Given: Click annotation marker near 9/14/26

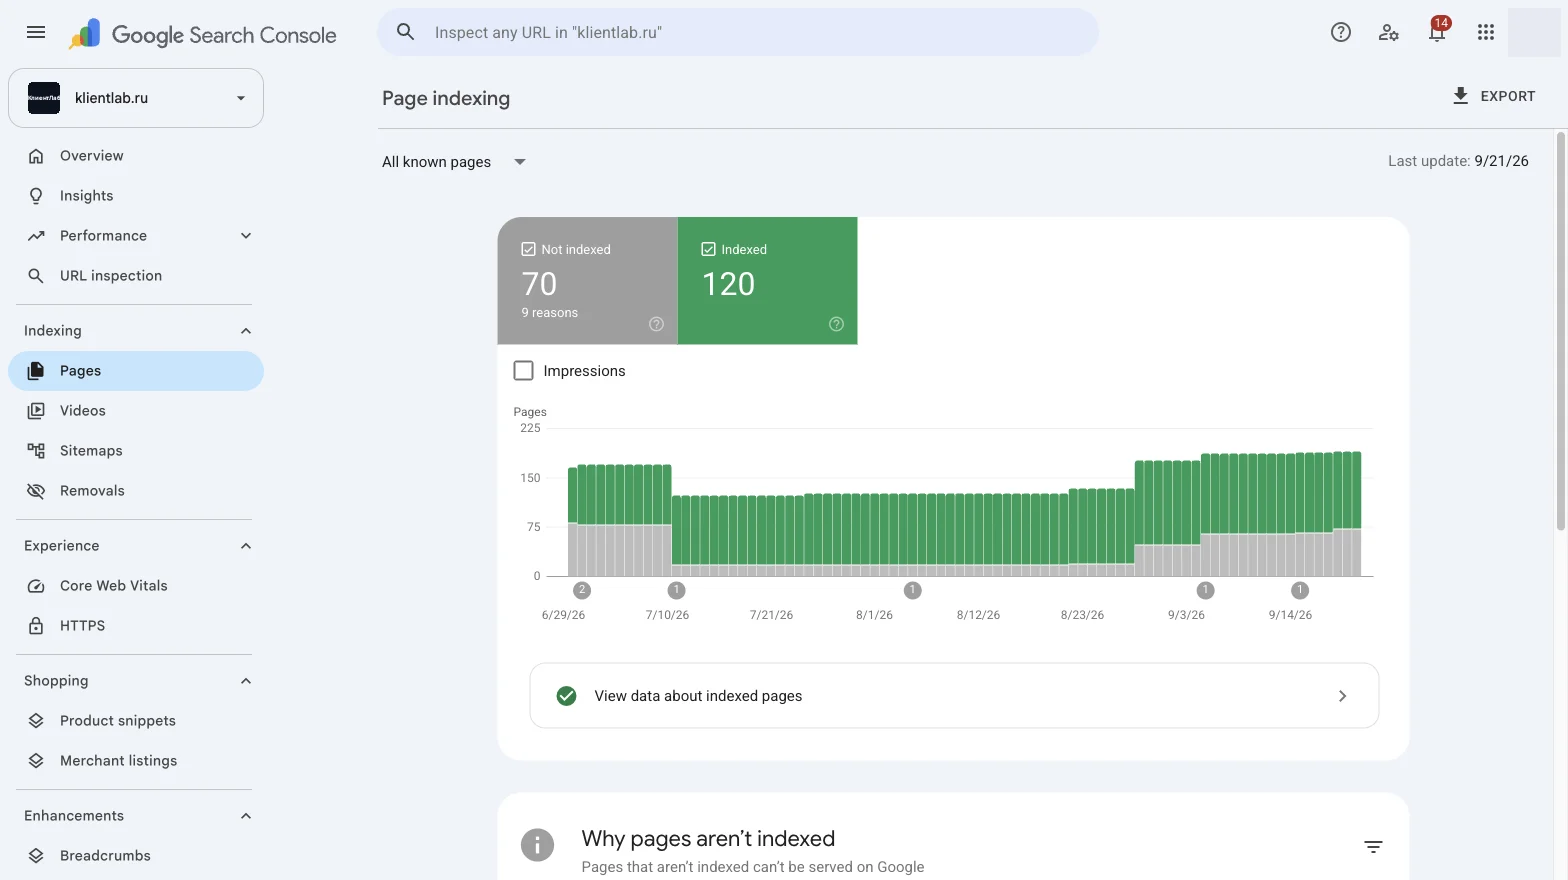Looking at the screenshot, I should coord(1299,590).
